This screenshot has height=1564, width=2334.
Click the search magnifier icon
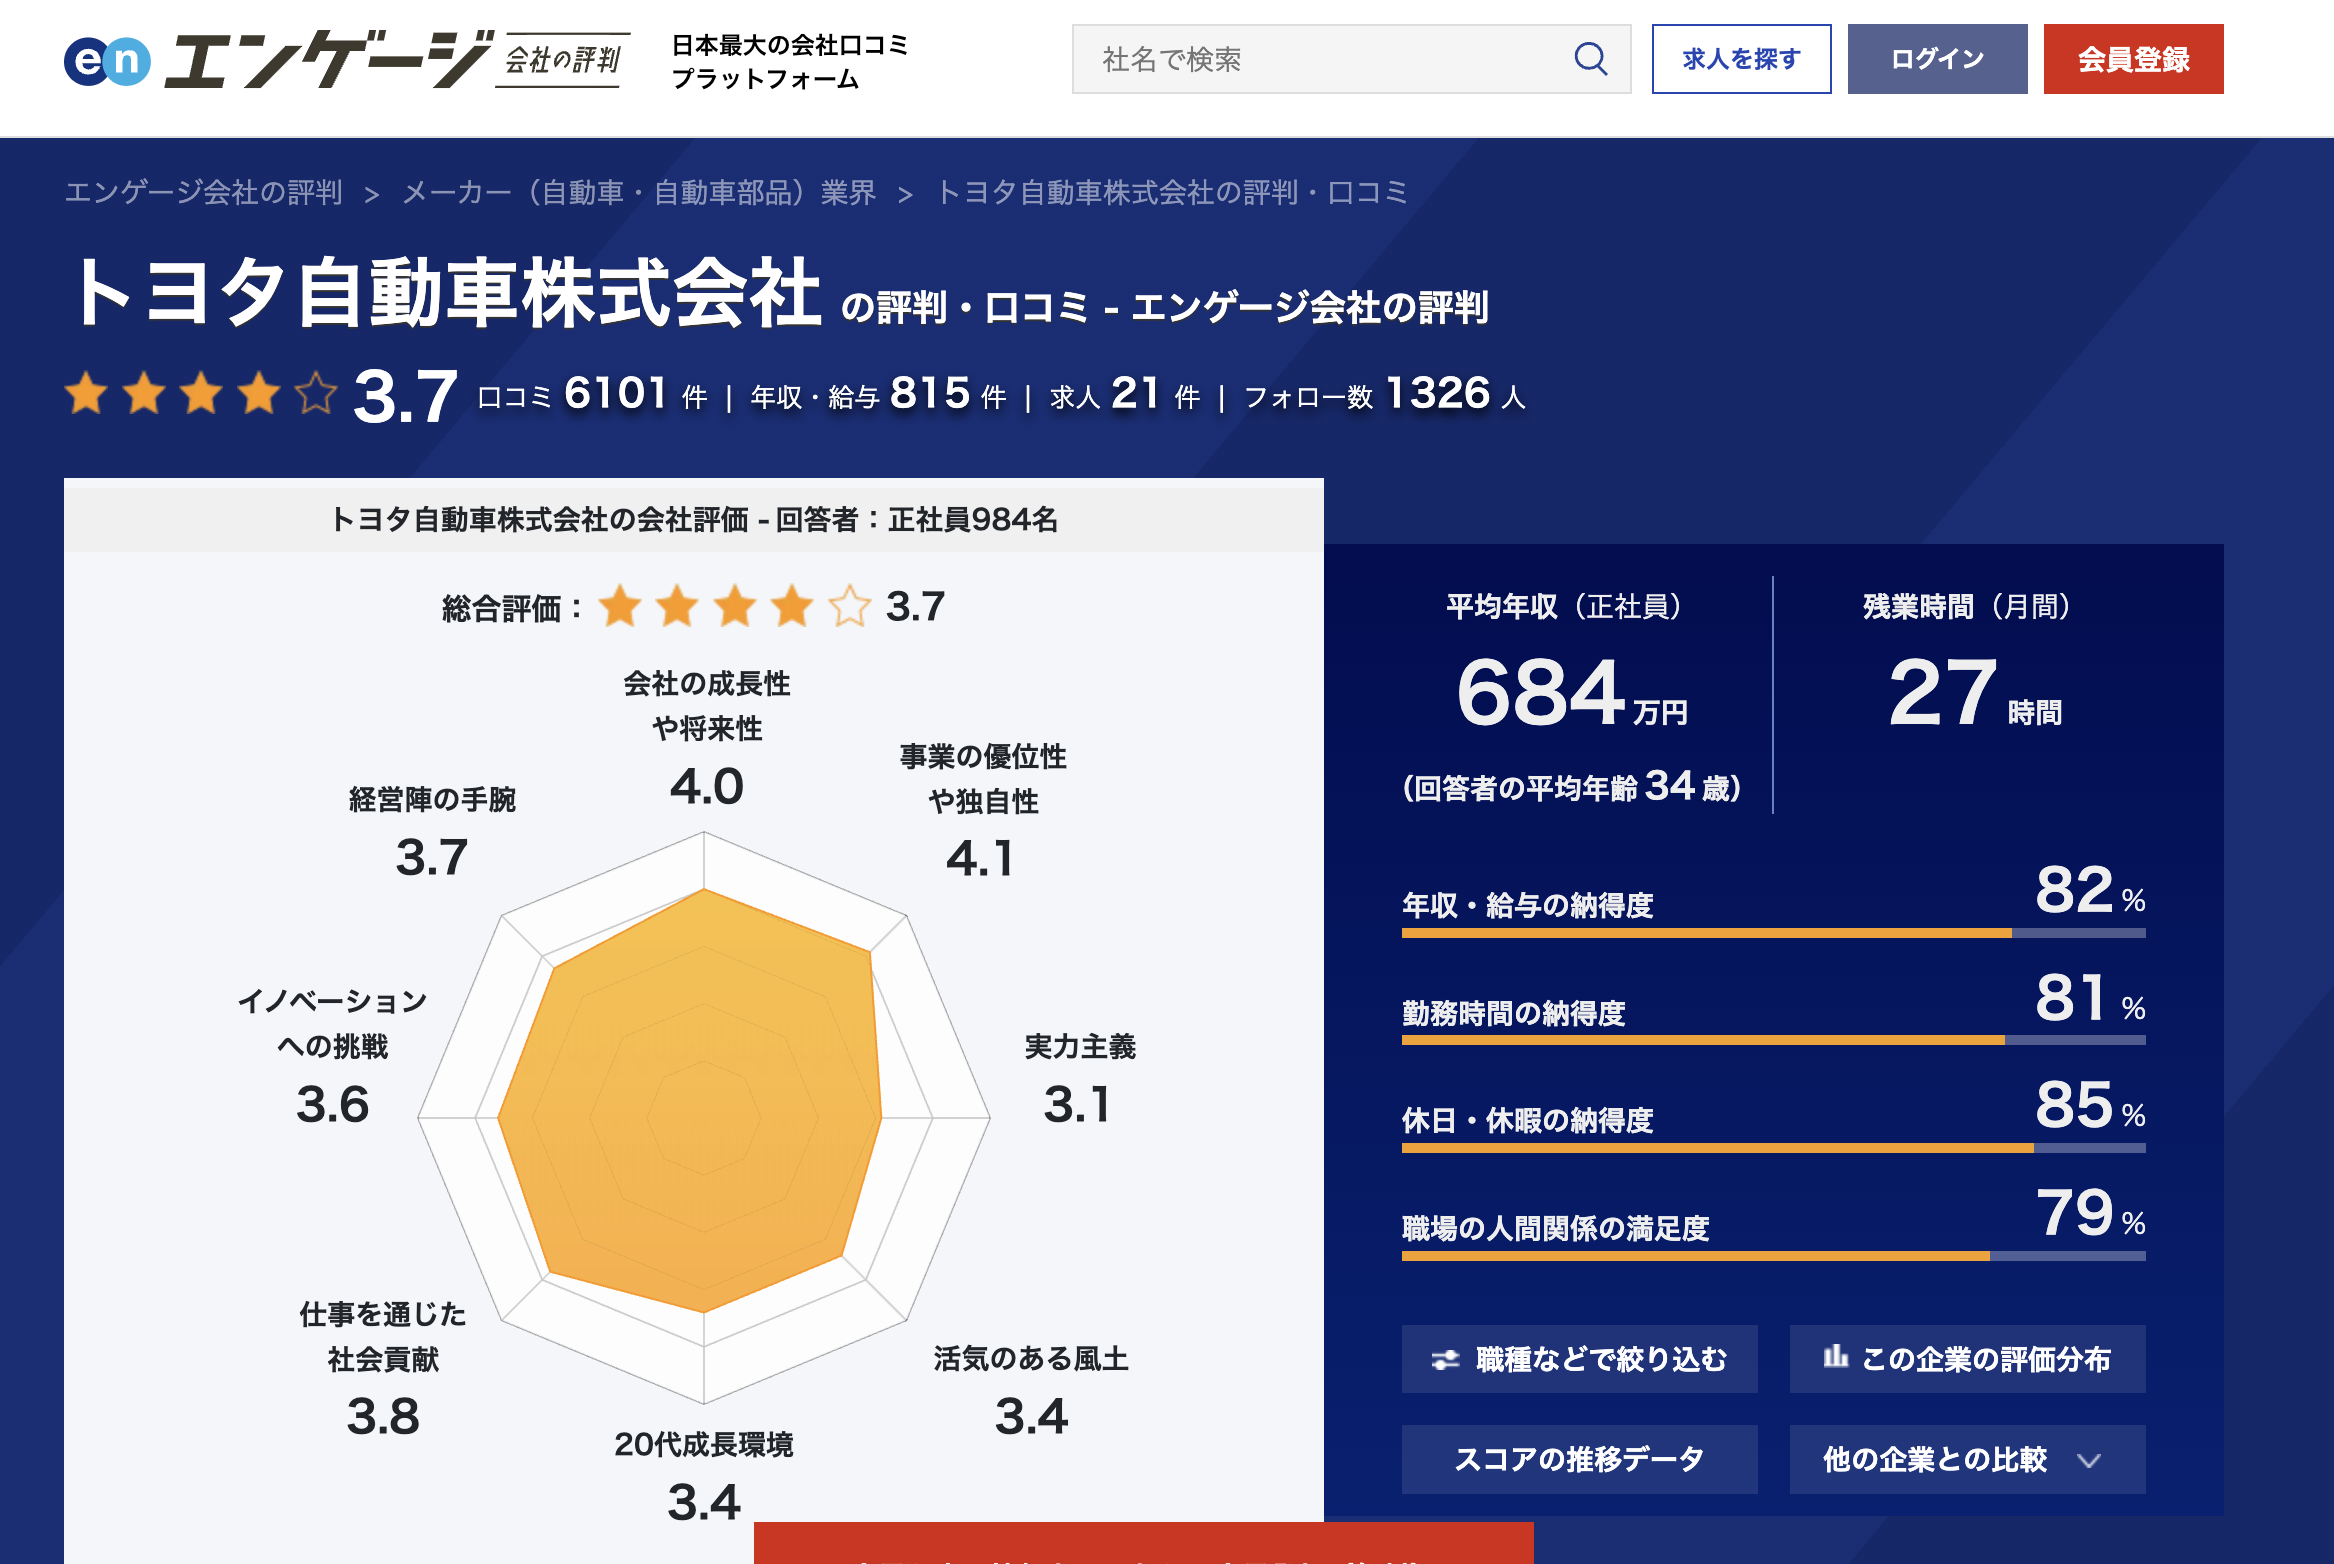coord(1590,59)
